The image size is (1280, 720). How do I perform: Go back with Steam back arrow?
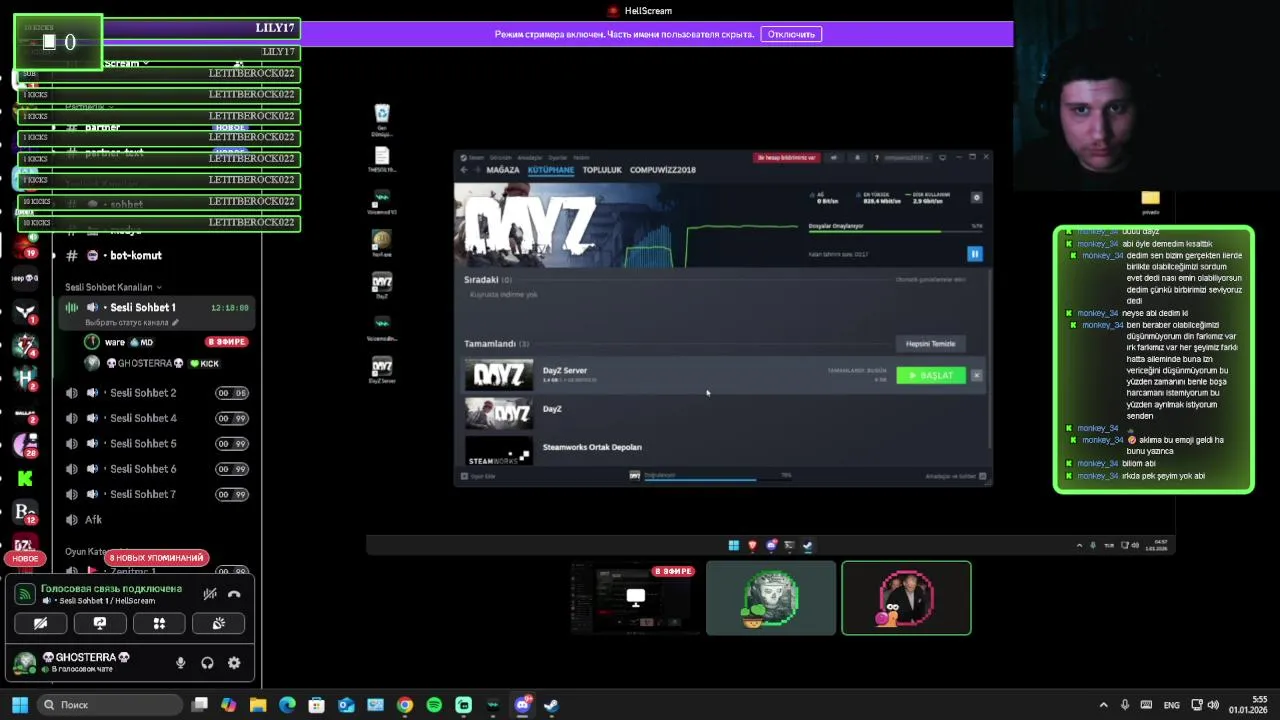(464, 170)
